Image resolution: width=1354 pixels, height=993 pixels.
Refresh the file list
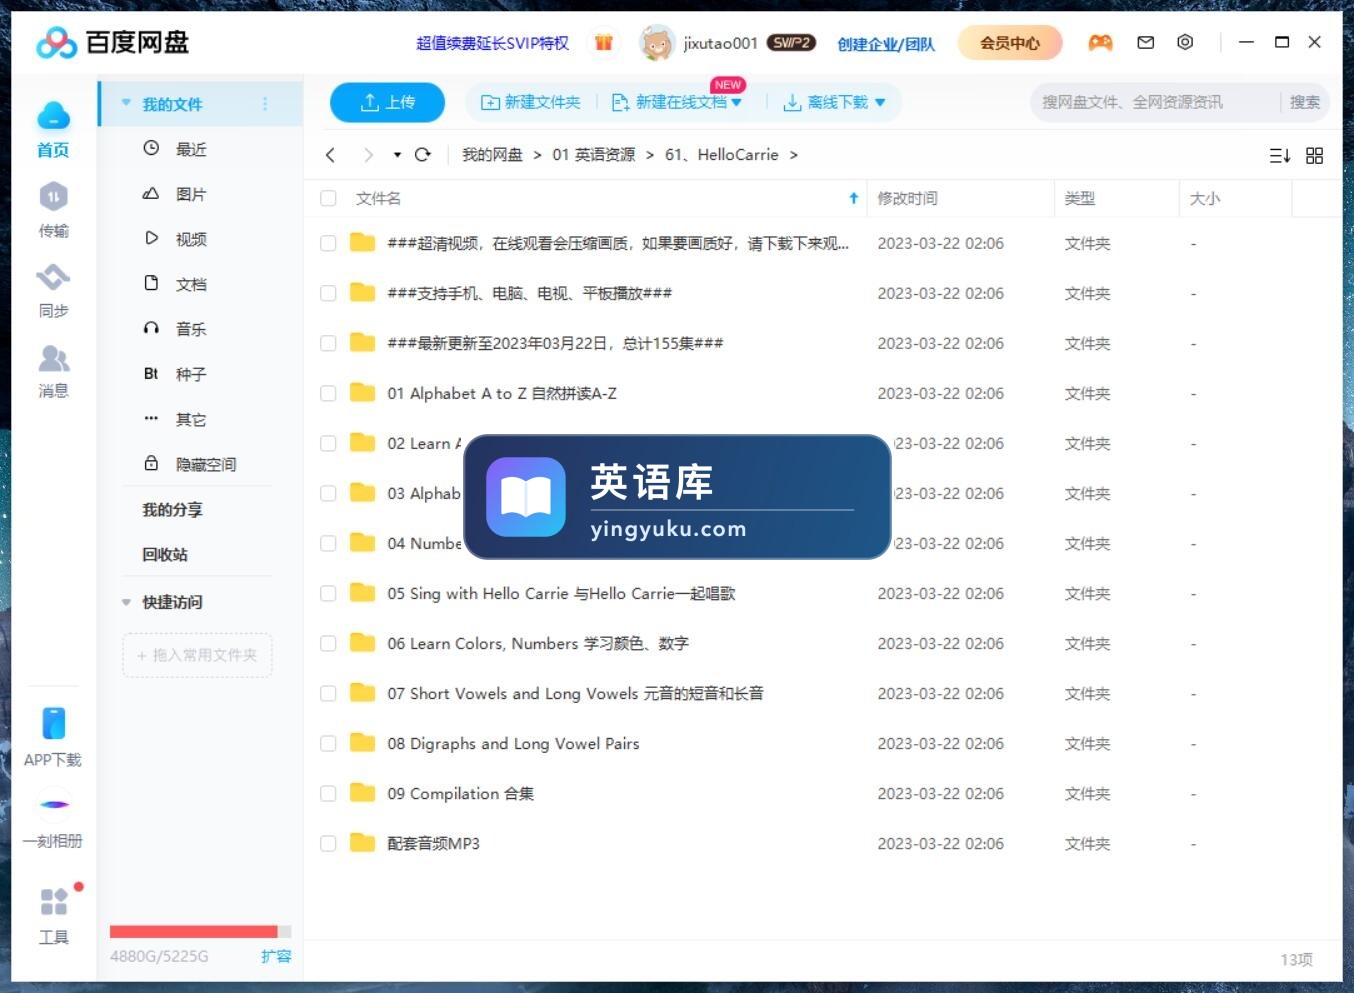coord(422,155)
